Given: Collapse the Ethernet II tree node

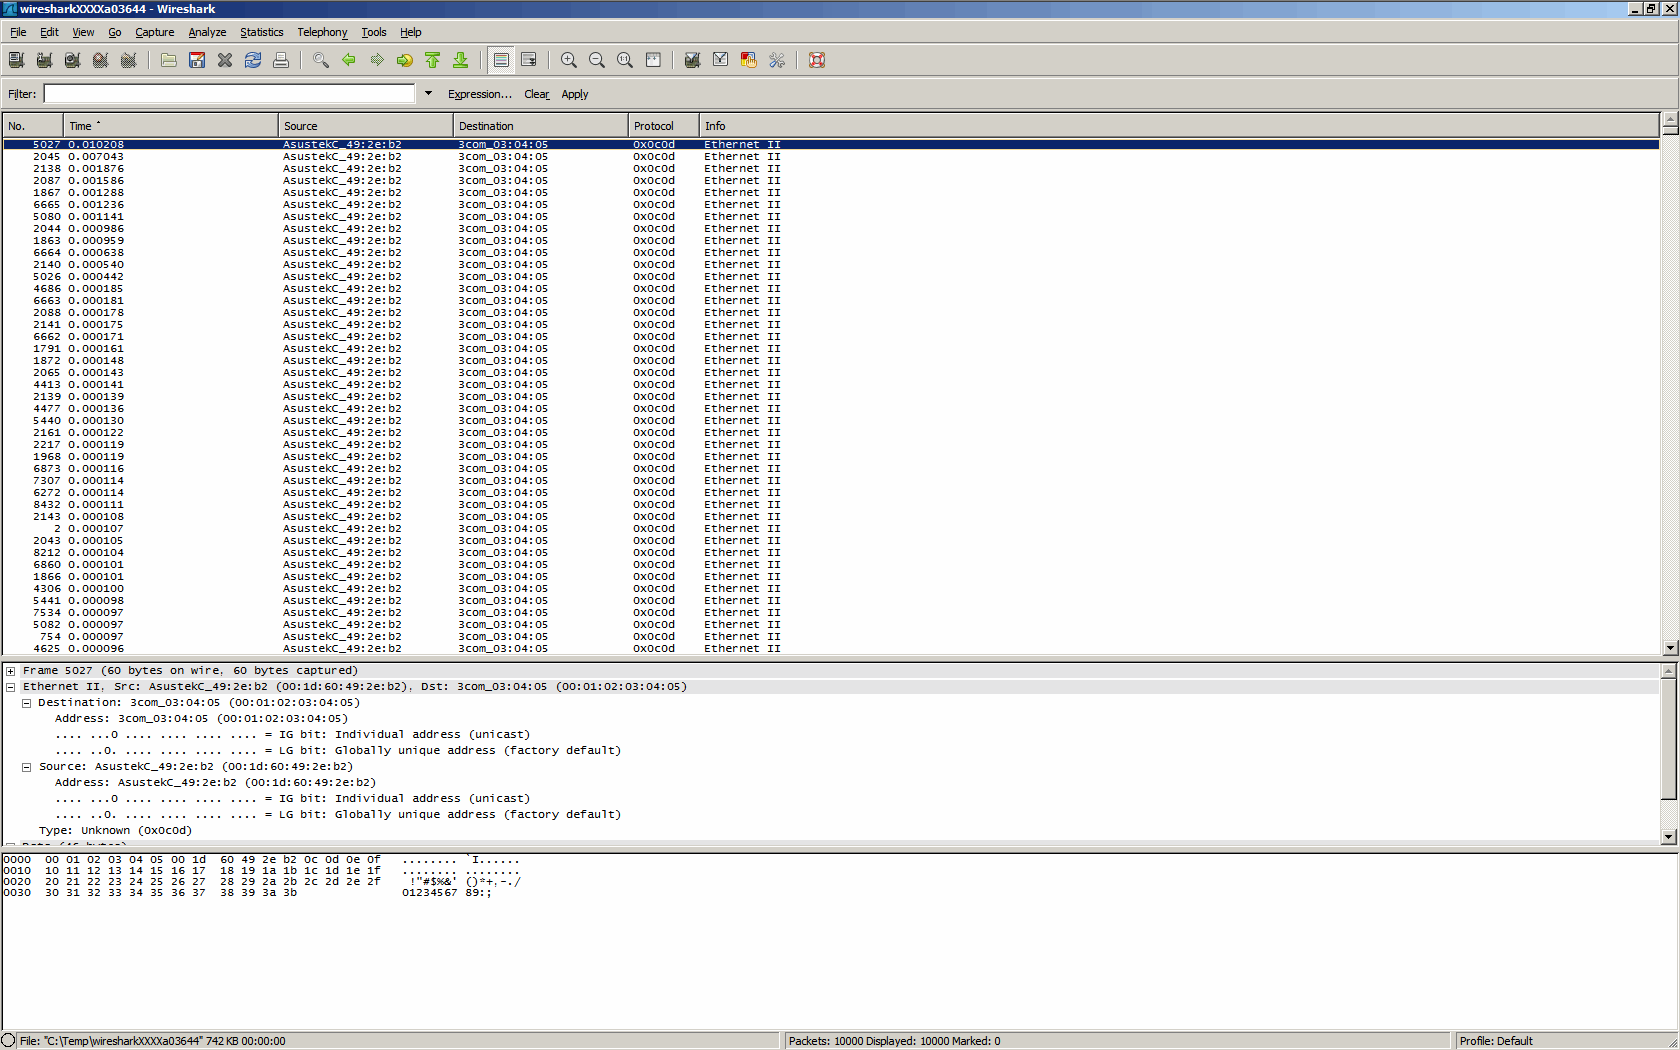Looking at the screenshot, I should tap(11, 687).
